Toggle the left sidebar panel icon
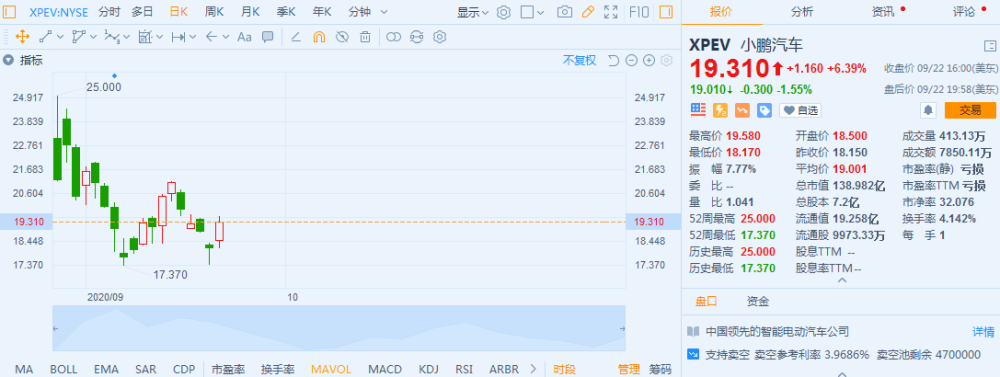The width and height of the screenshot is (1000, 377). click(x=10, y=11)
